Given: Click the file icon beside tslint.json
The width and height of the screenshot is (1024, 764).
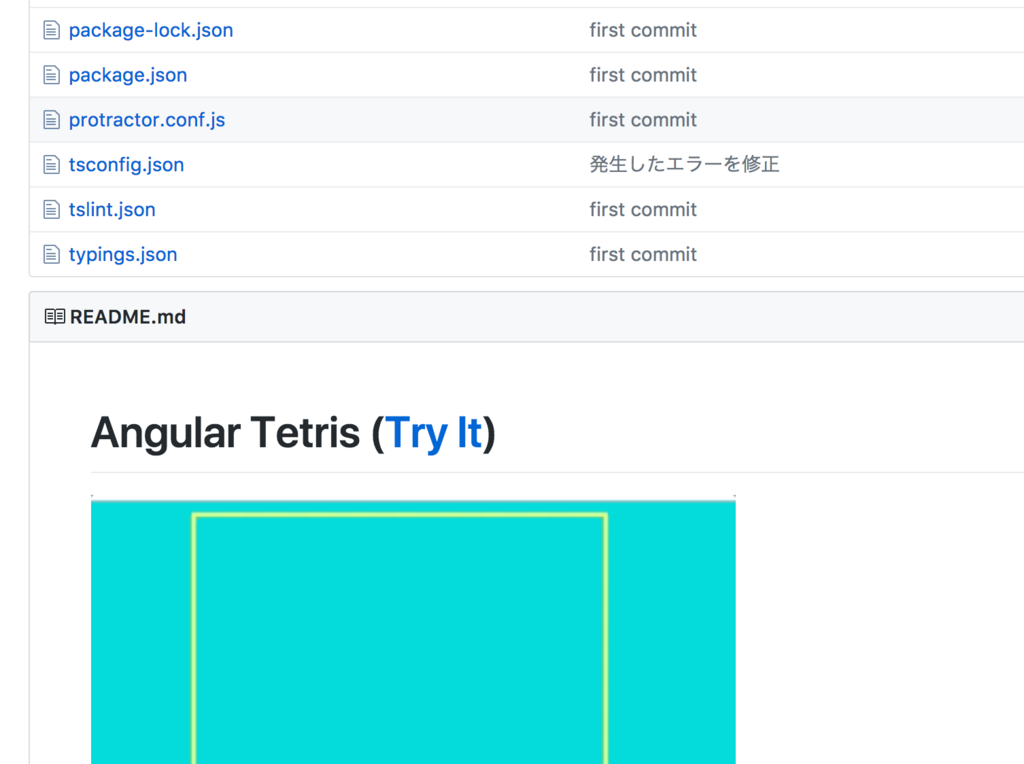Looking at the screenshot, I should (51, 209).
